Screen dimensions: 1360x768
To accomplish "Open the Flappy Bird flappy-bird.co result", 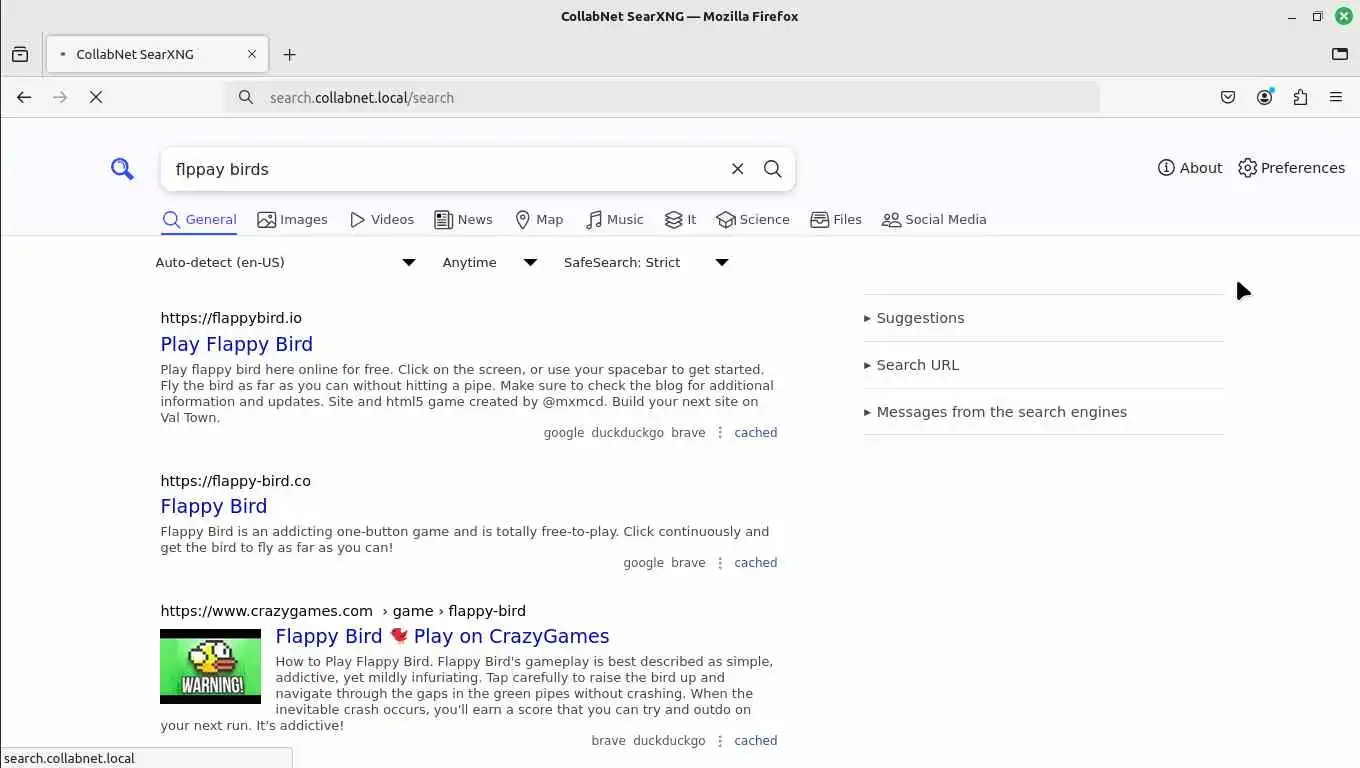I will 214,506.
